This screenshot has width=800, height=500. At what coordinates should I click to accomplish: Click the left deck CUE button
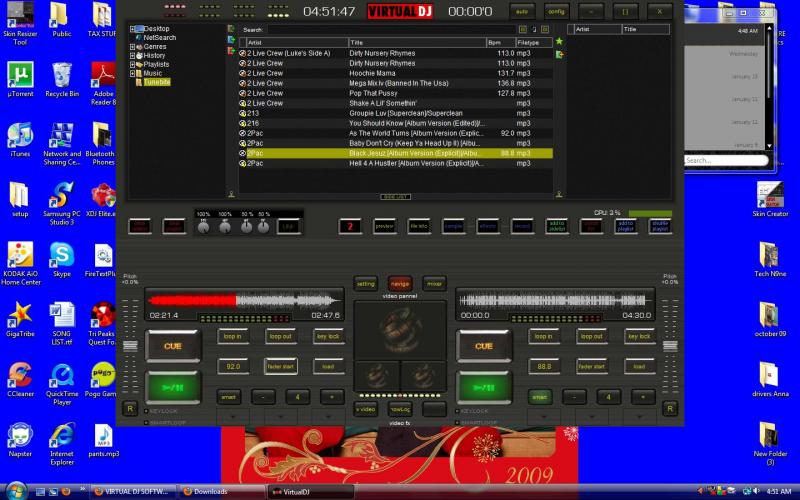[x=173, y=346]
